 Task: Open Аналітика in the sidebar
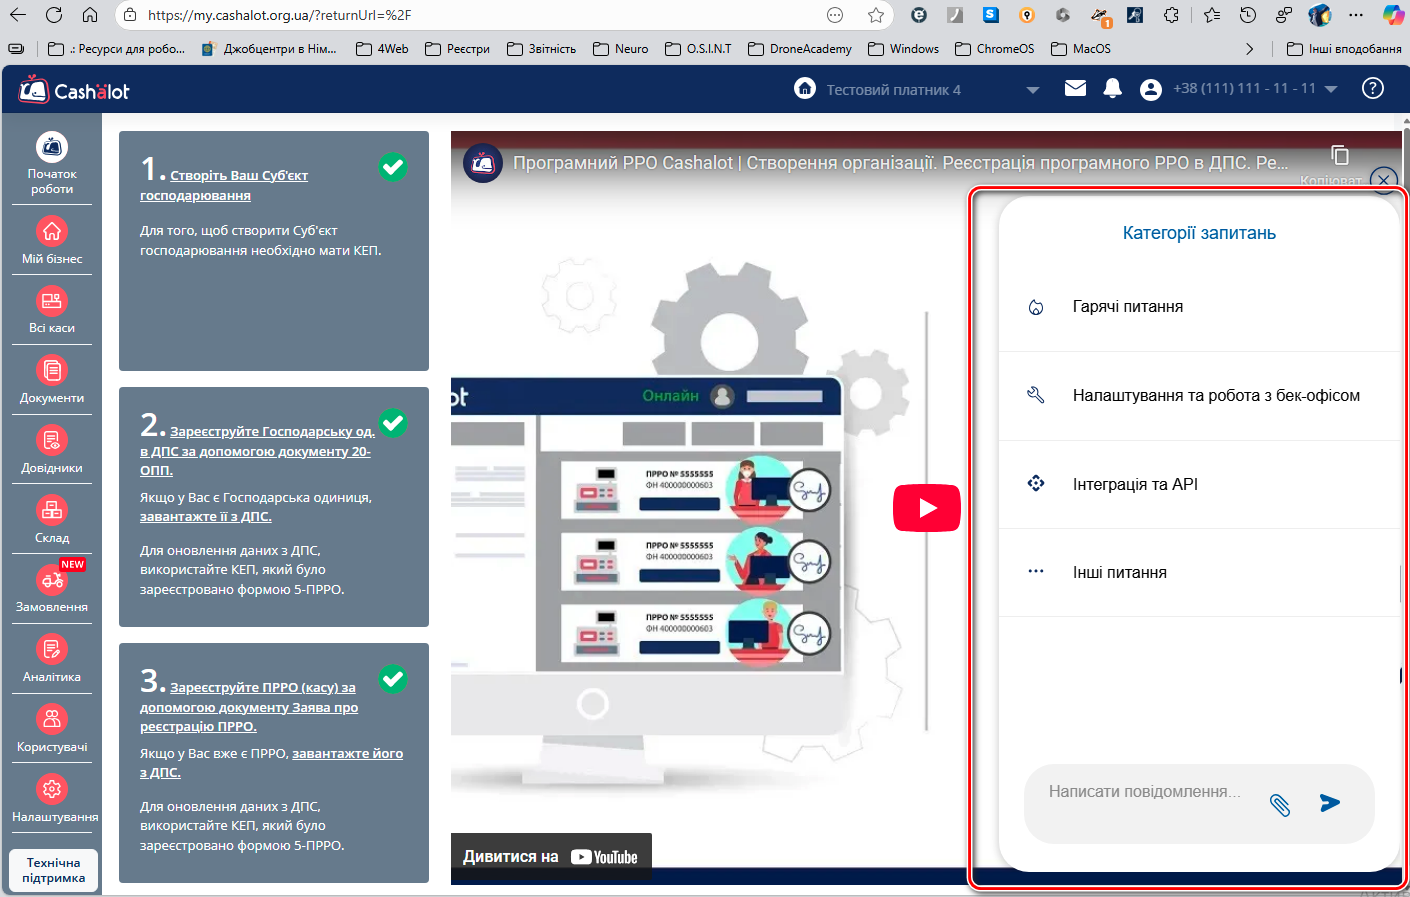[52, 659]
